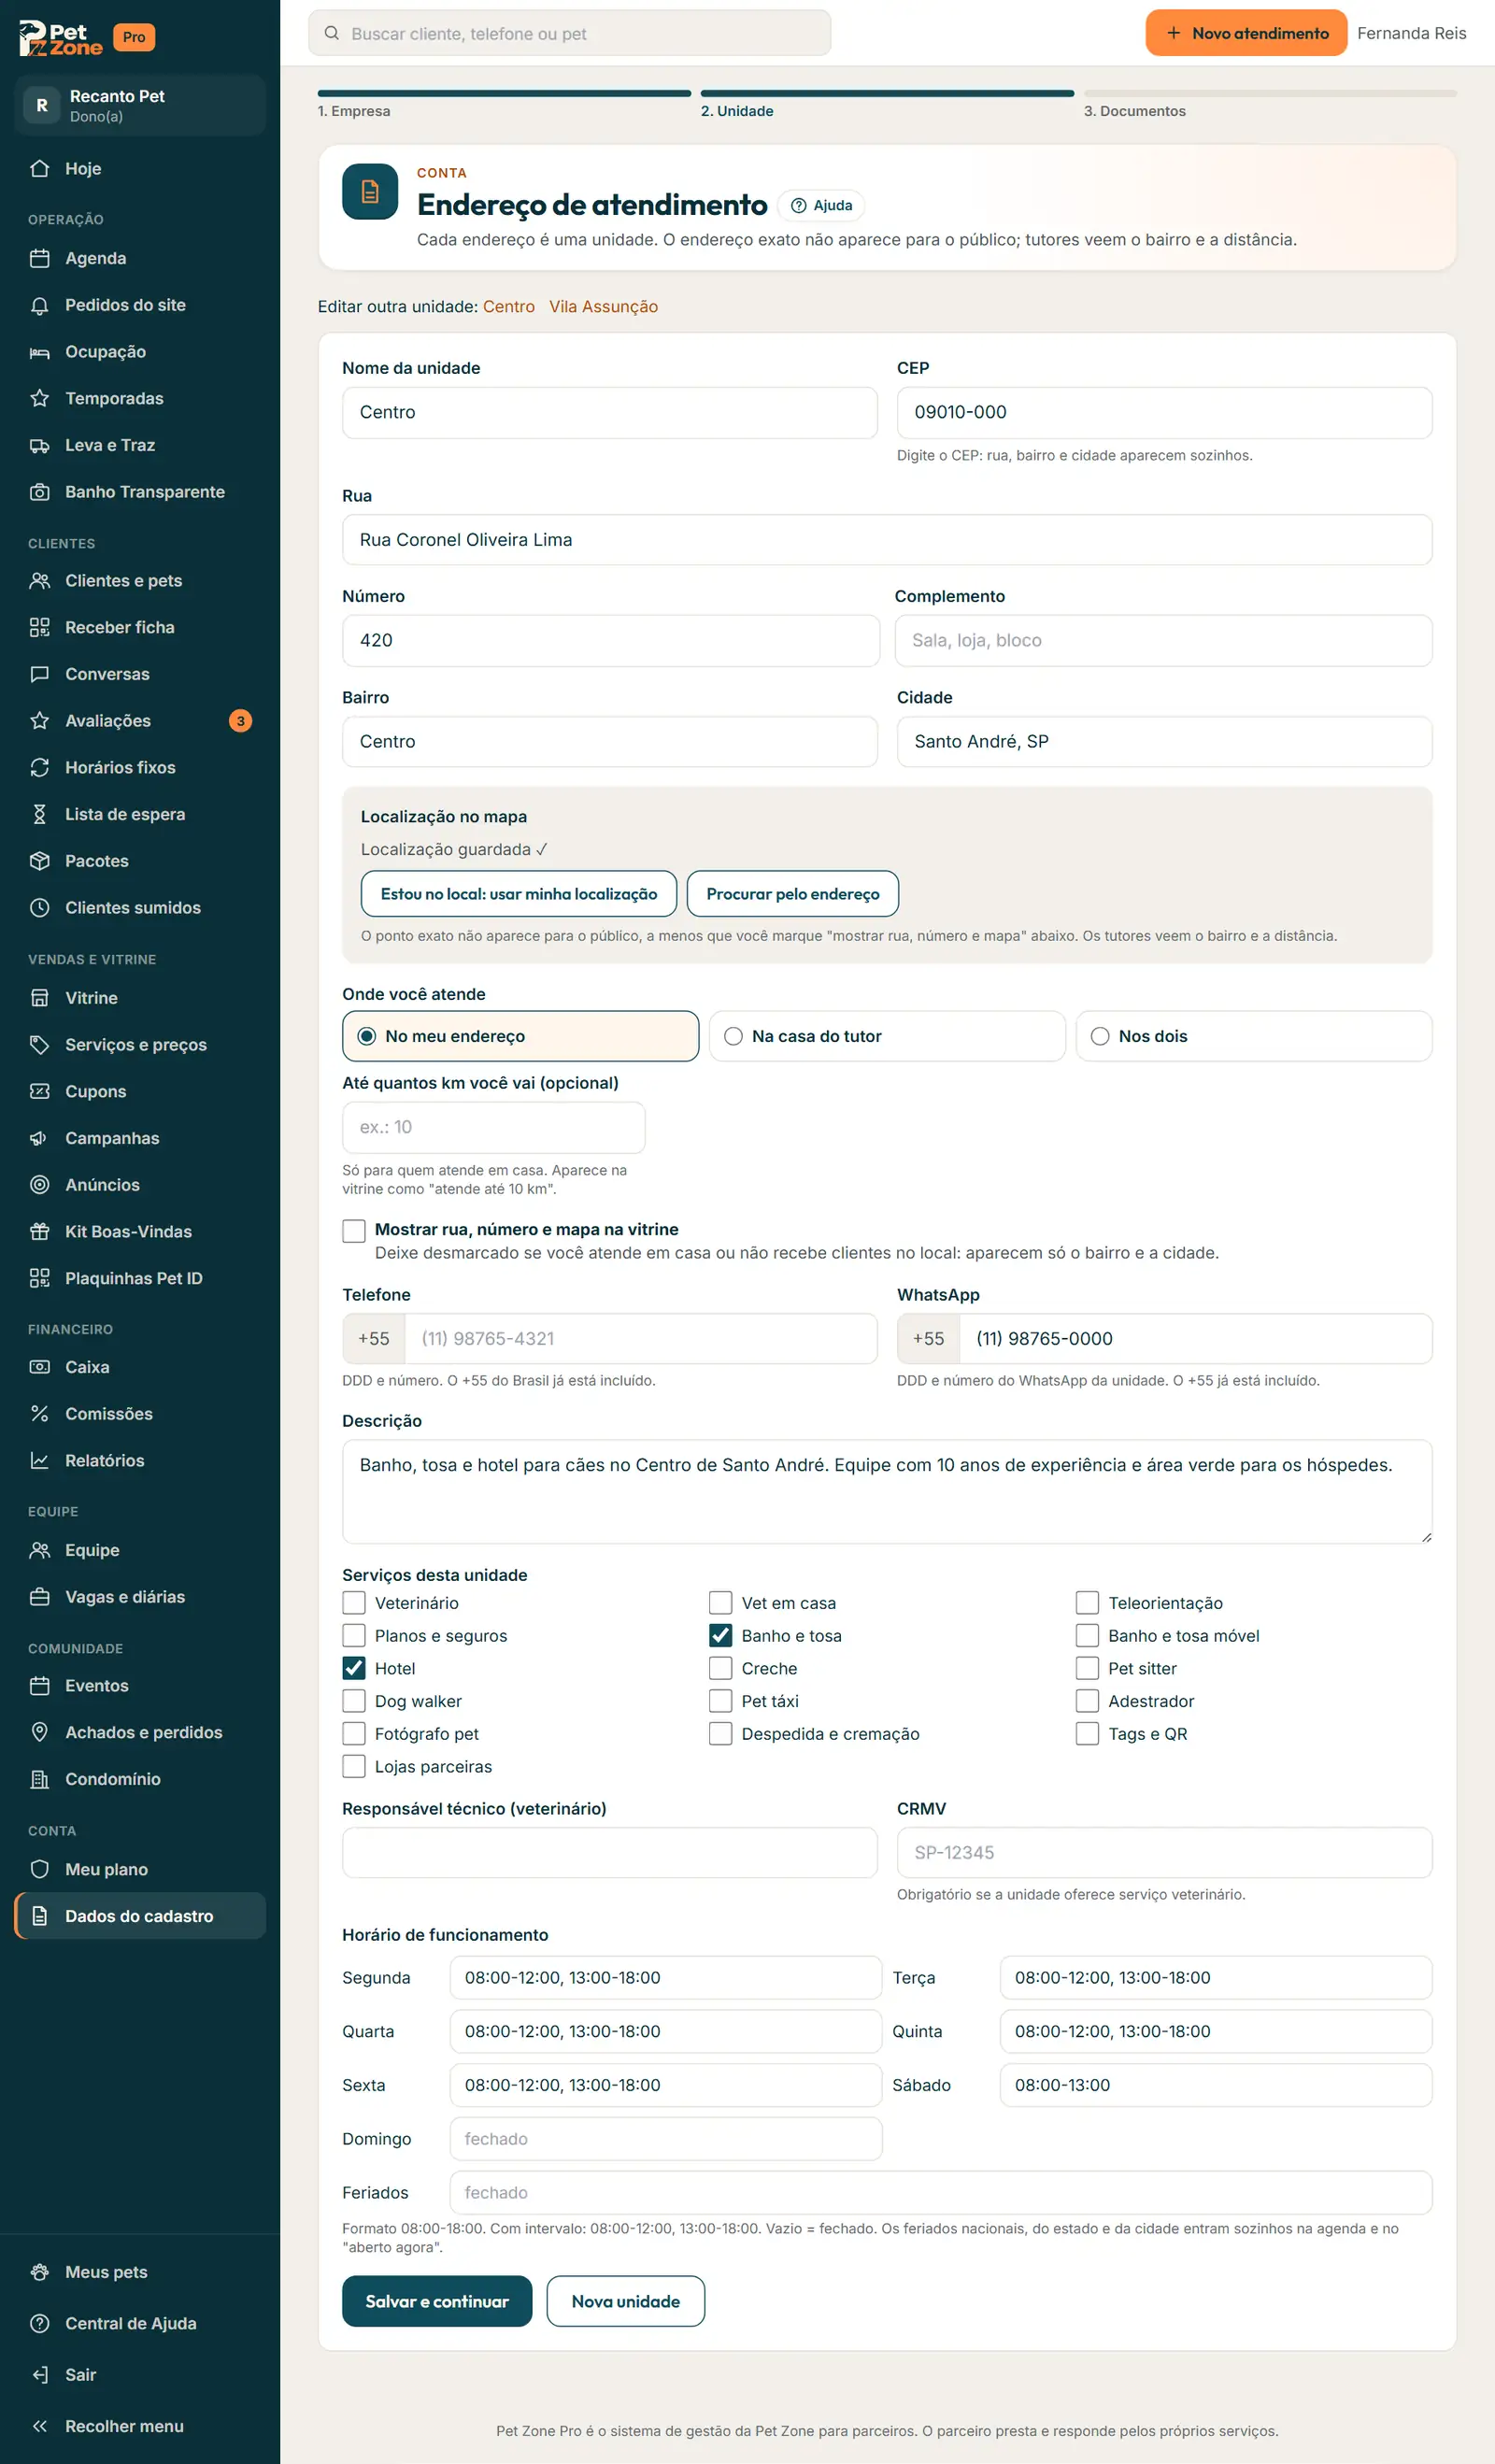Click the Cupons ticket icon
Image resolution: width=1495 pixels, height=2464 pixels.
pyautogui.click(x=40, y=1091)
